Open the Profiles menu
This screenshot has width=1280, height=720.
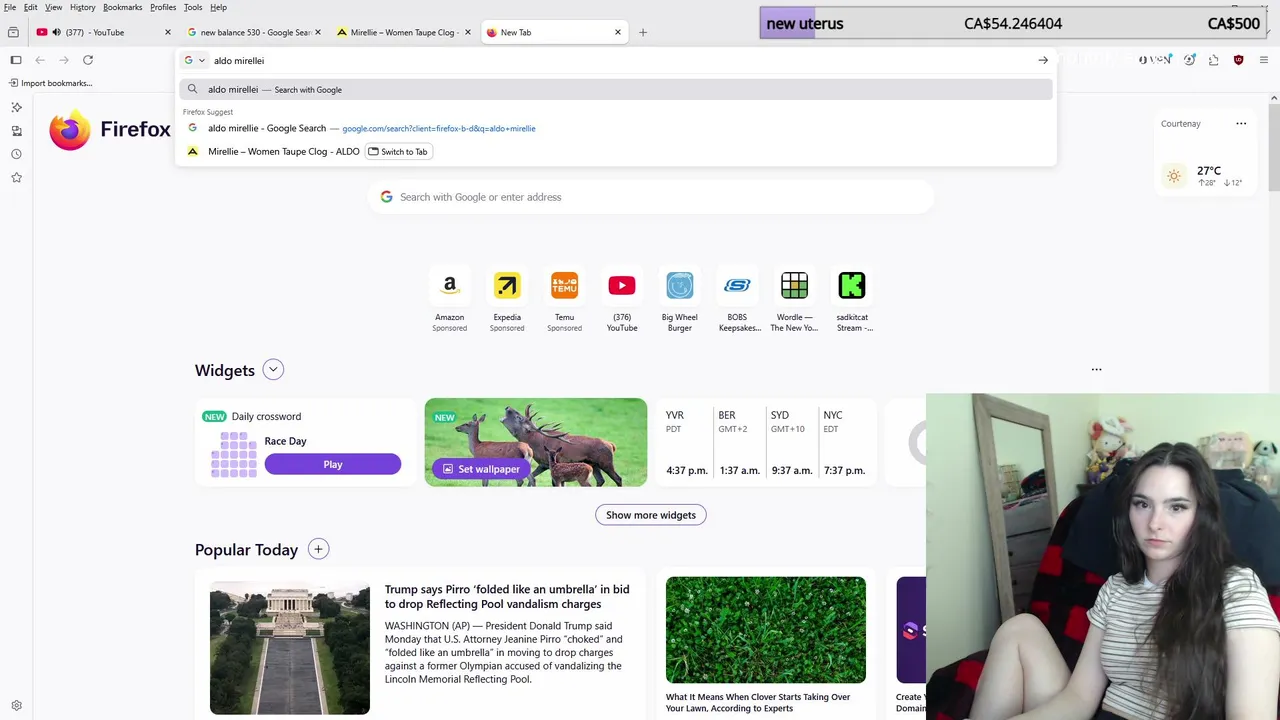[x=163, y=7]
